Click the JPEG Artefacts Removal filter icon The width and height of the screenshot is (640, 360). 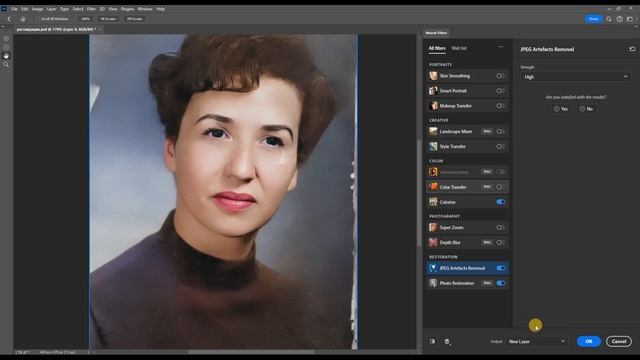[x=433, y=268]
